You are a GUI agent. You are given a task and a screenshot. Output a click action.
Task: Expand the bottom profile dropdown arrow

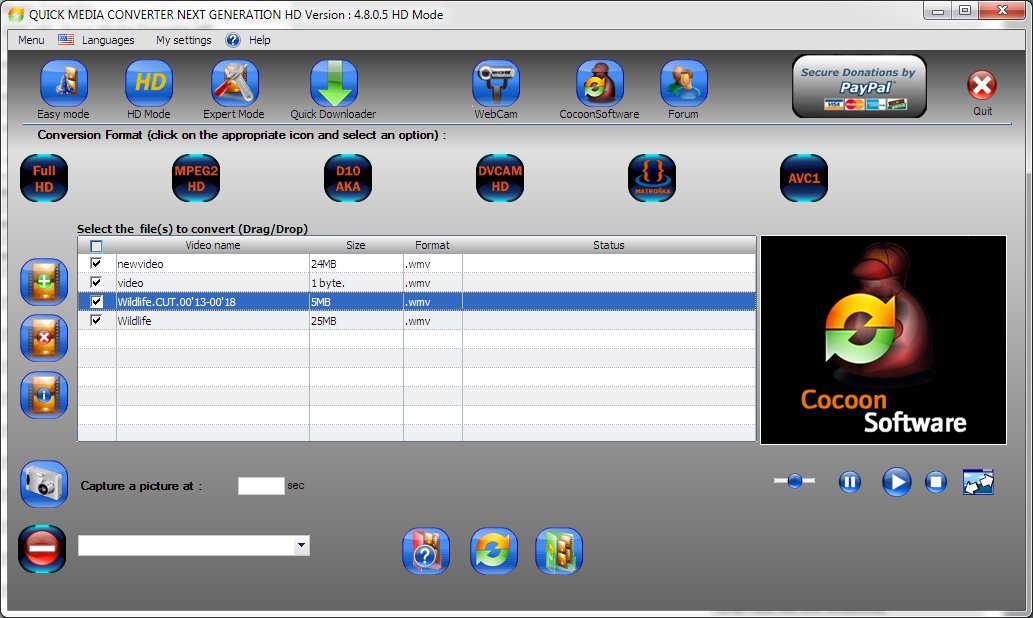pyautogui.click(x=302, y=546)
